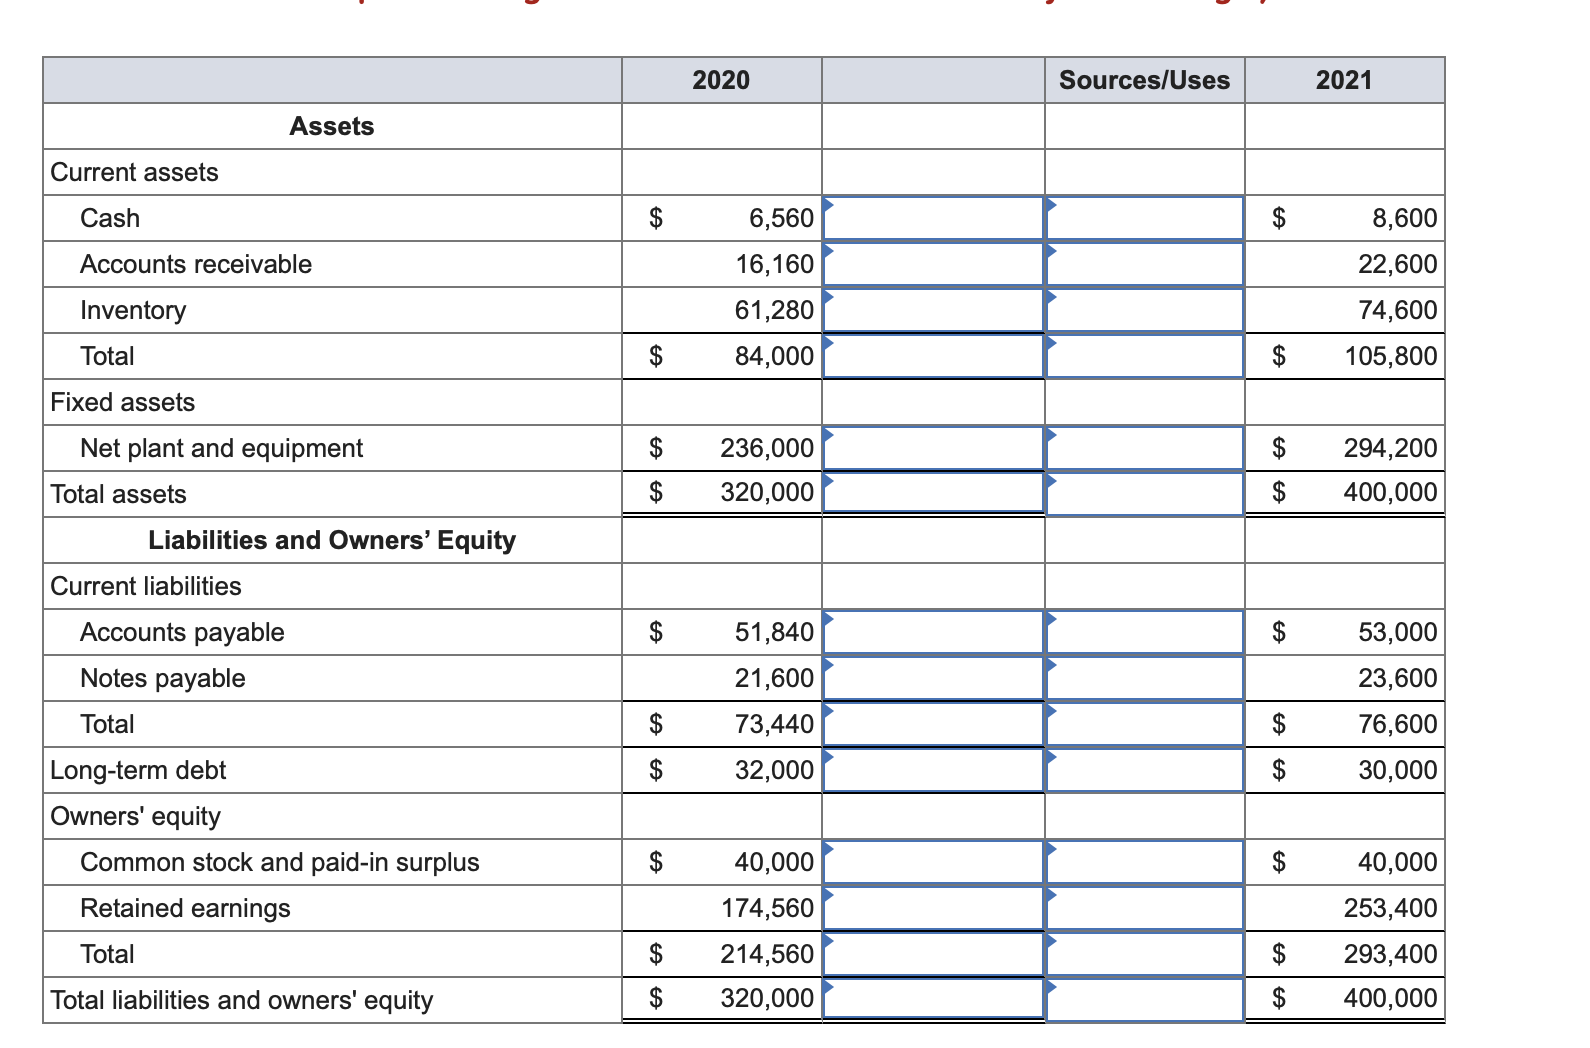Select Sources/Uses field for Net plant and equipment
Image resolution: width=1590 pixels, height=1048 pixels.
coord(1145,448)
